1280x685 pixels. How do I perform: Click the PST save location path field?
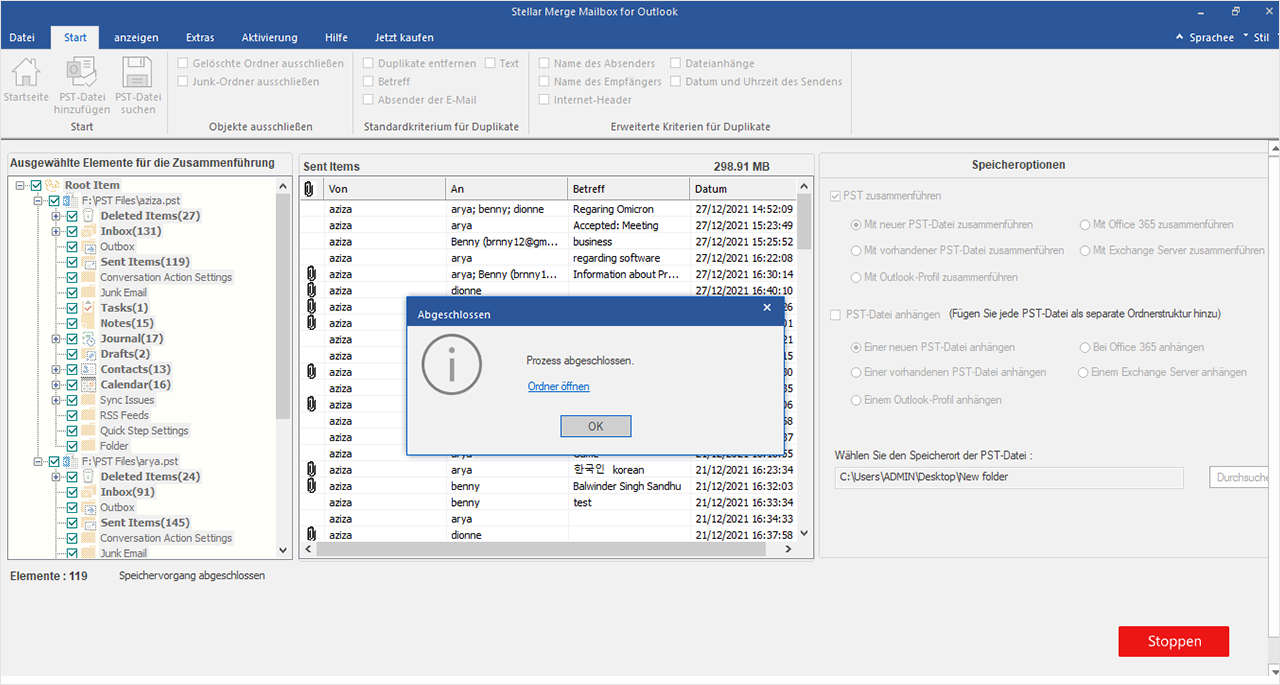pos(1008,477)
